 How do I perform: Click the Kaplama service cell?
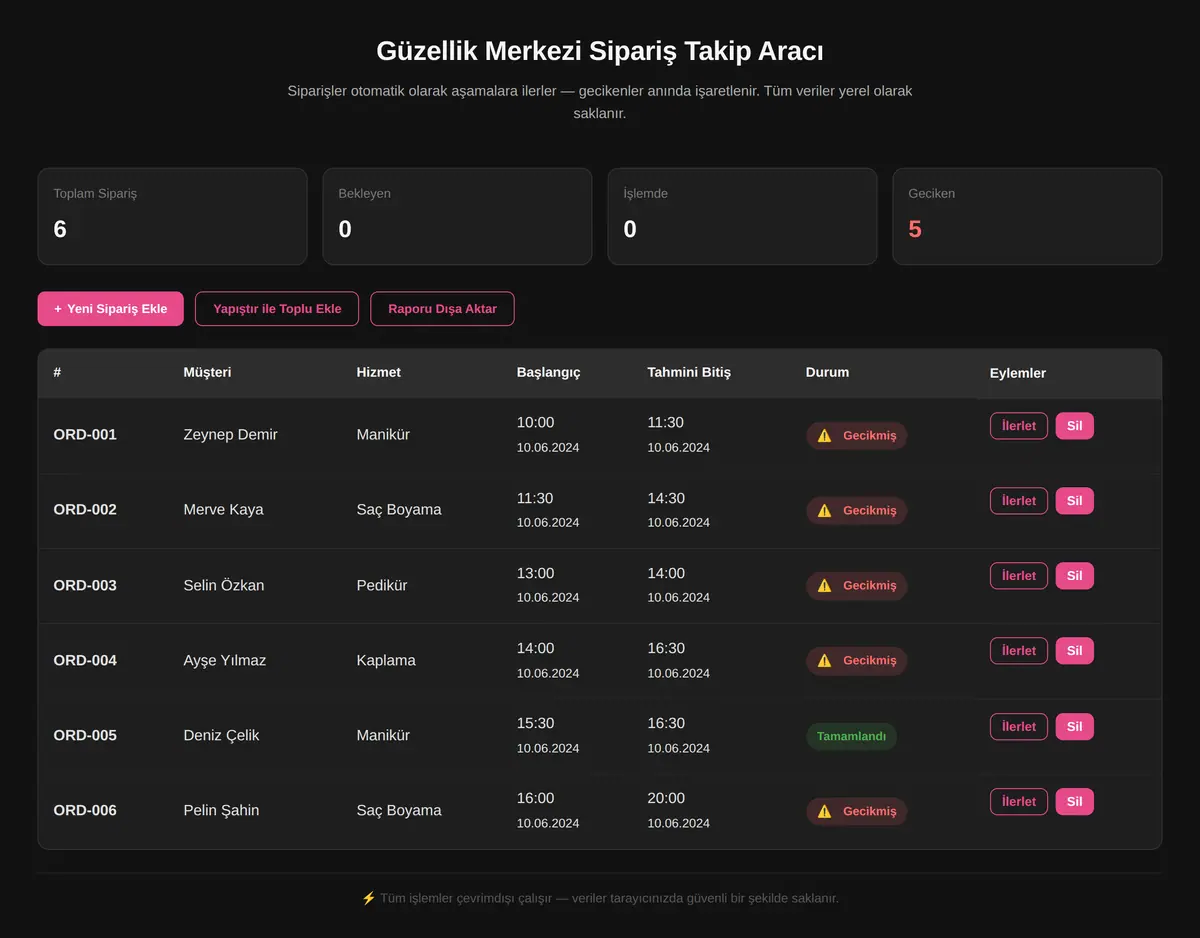[386, 660]
